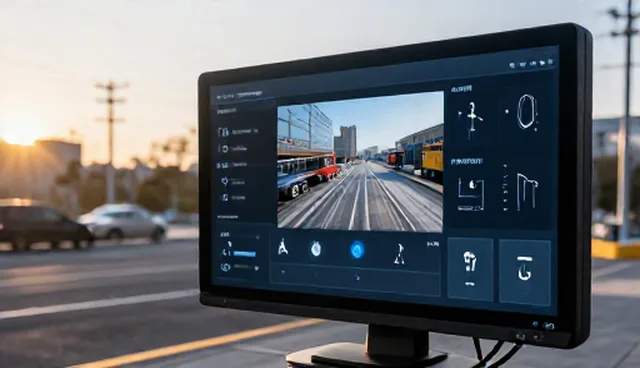The height and width of the screenshot is (368, 640).
Task: Click the small blue marker on the strip below the icons
Action: [x=358, y=278]
